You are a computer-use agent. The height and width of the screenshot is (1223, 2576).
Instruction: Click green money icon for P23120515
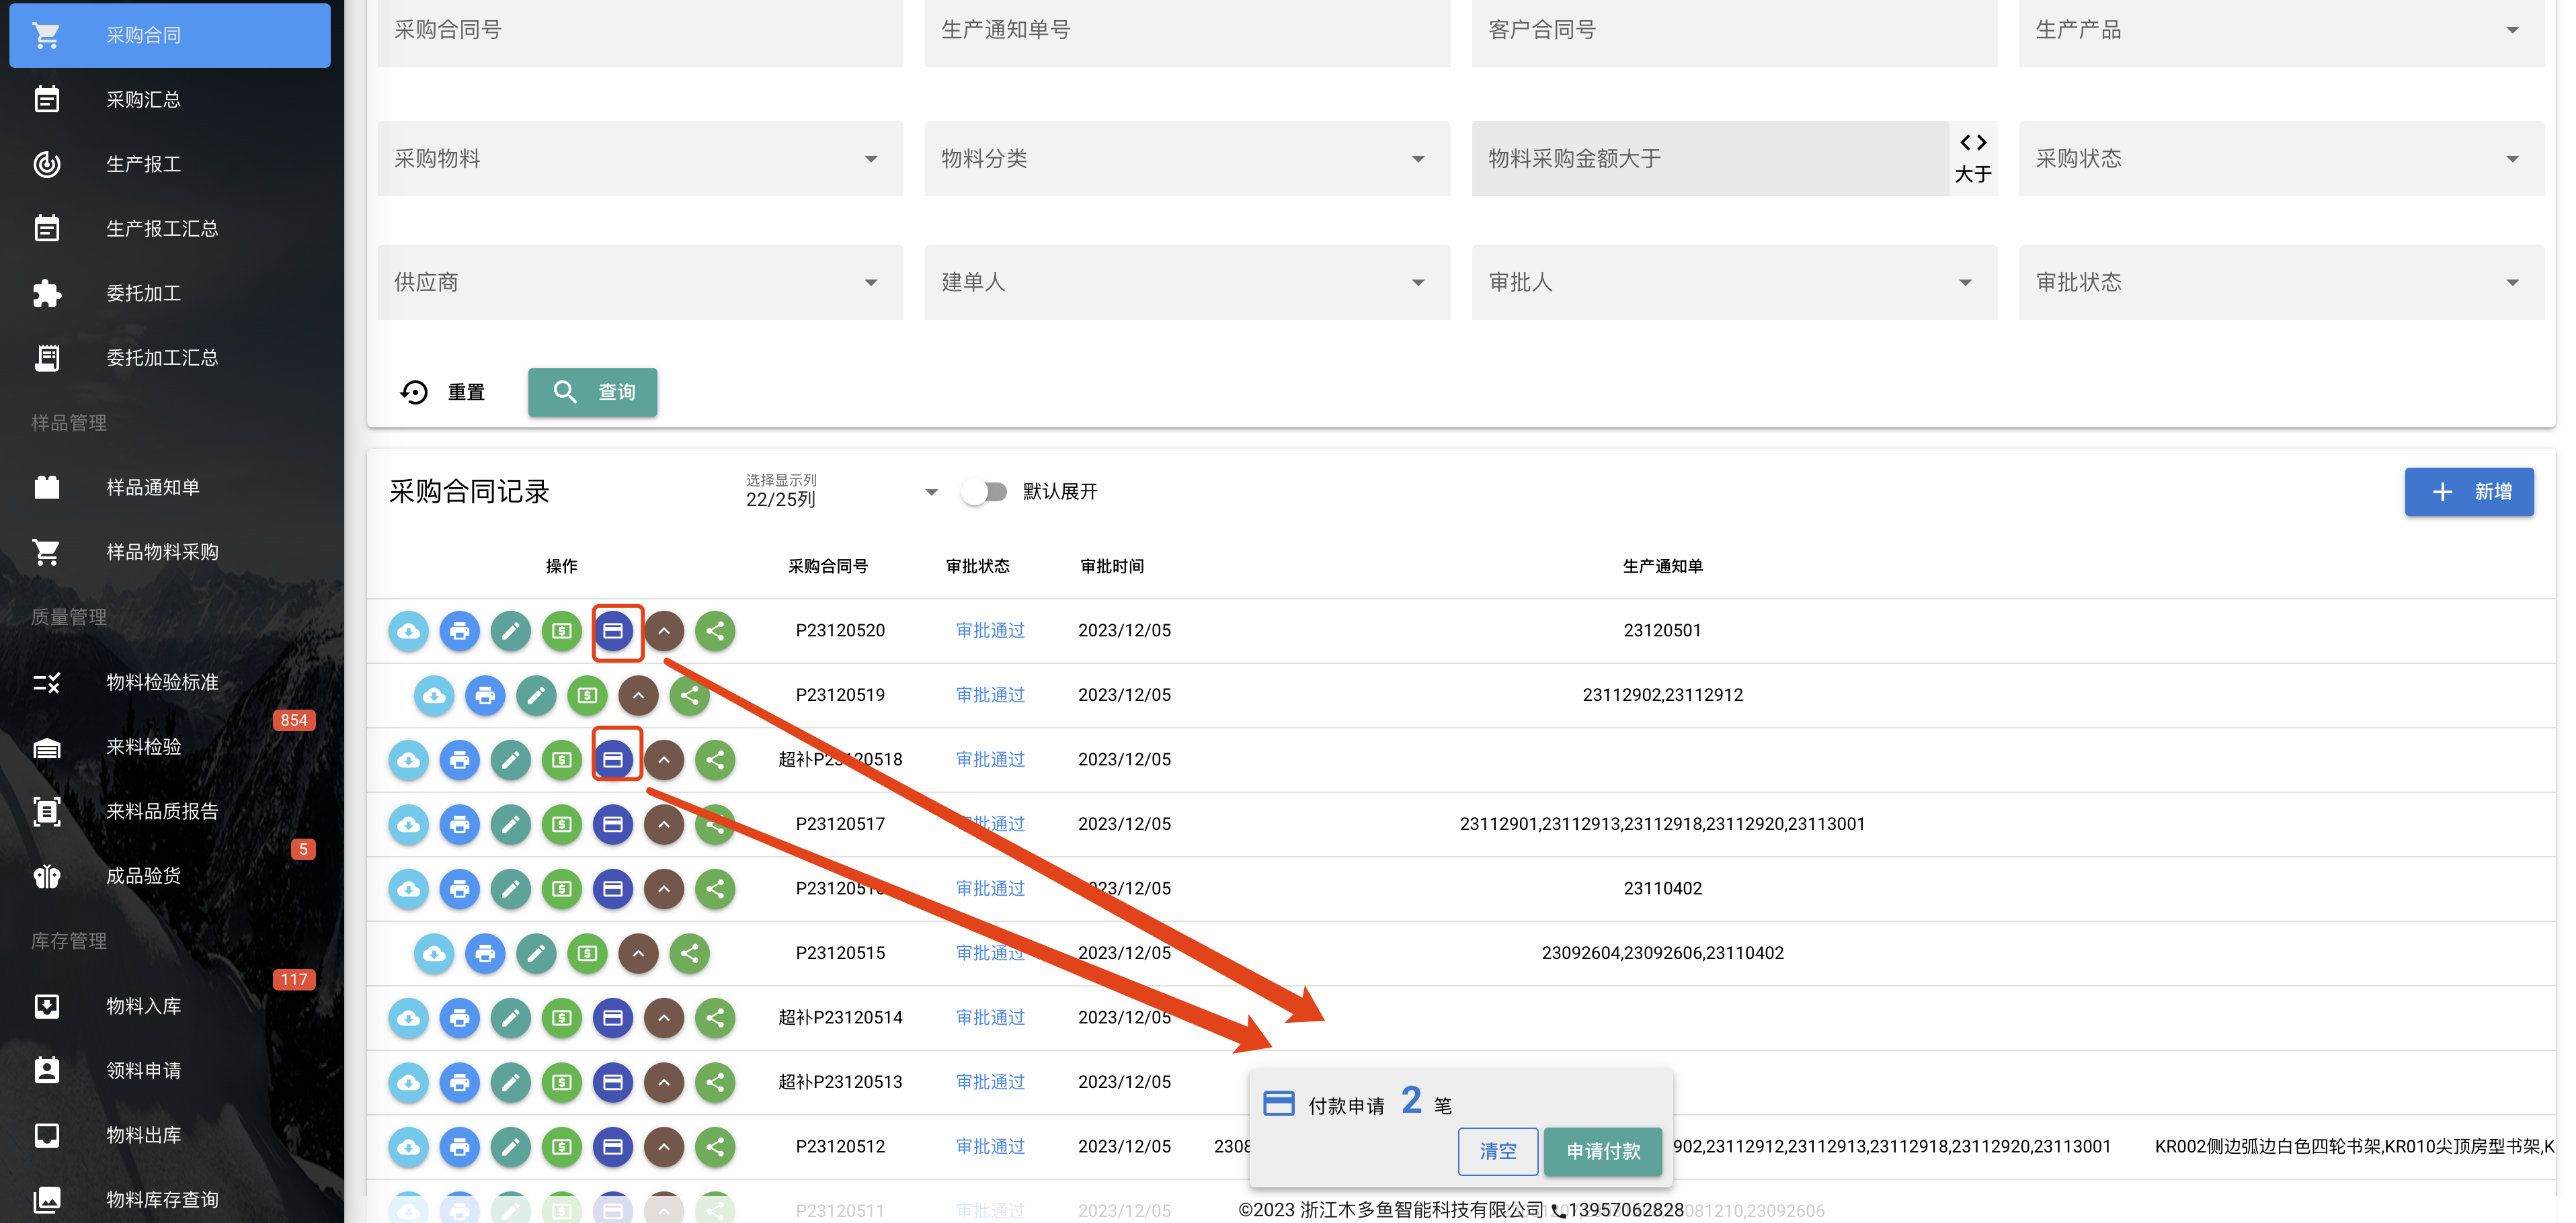click(588, 953)
